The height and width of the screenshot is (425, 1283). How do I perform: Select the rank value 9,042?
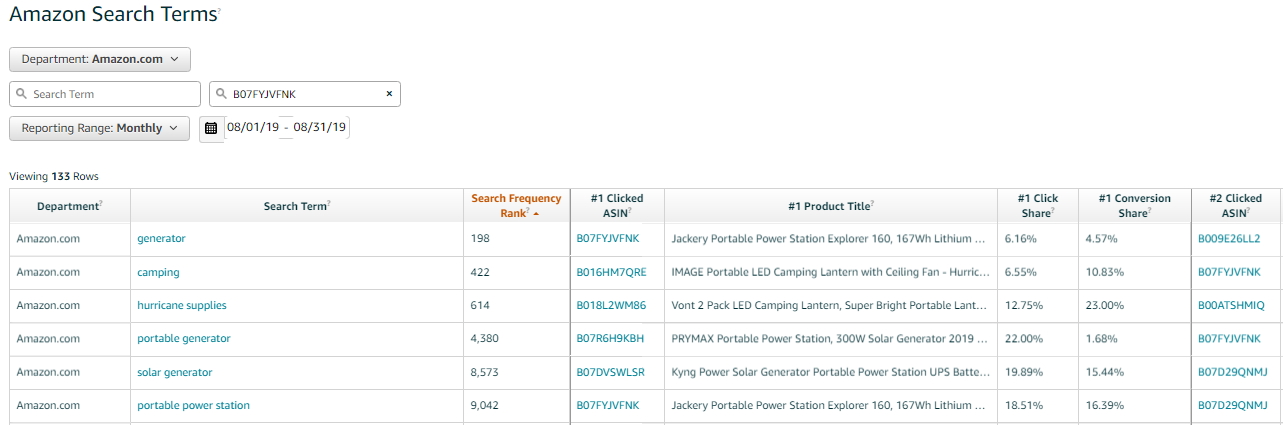click(484, 405)
